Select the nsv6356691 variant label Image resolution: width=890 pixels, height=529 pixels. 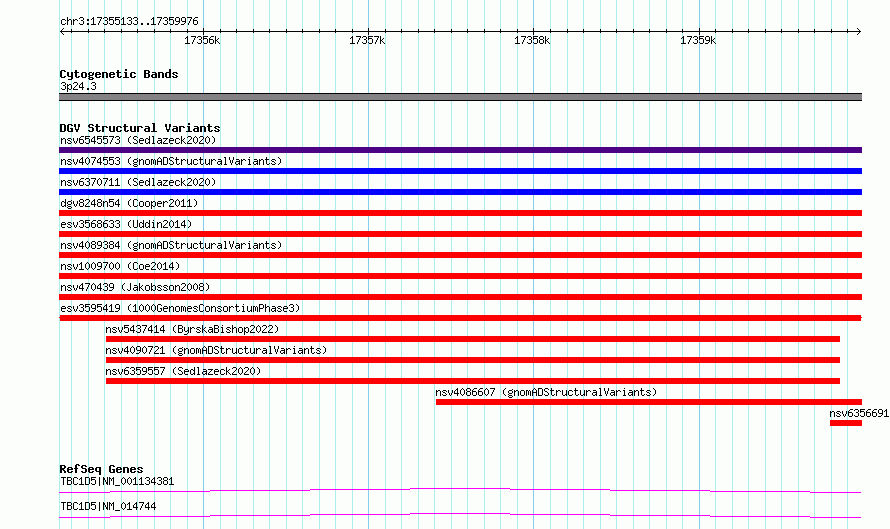(x=859, y=413)
